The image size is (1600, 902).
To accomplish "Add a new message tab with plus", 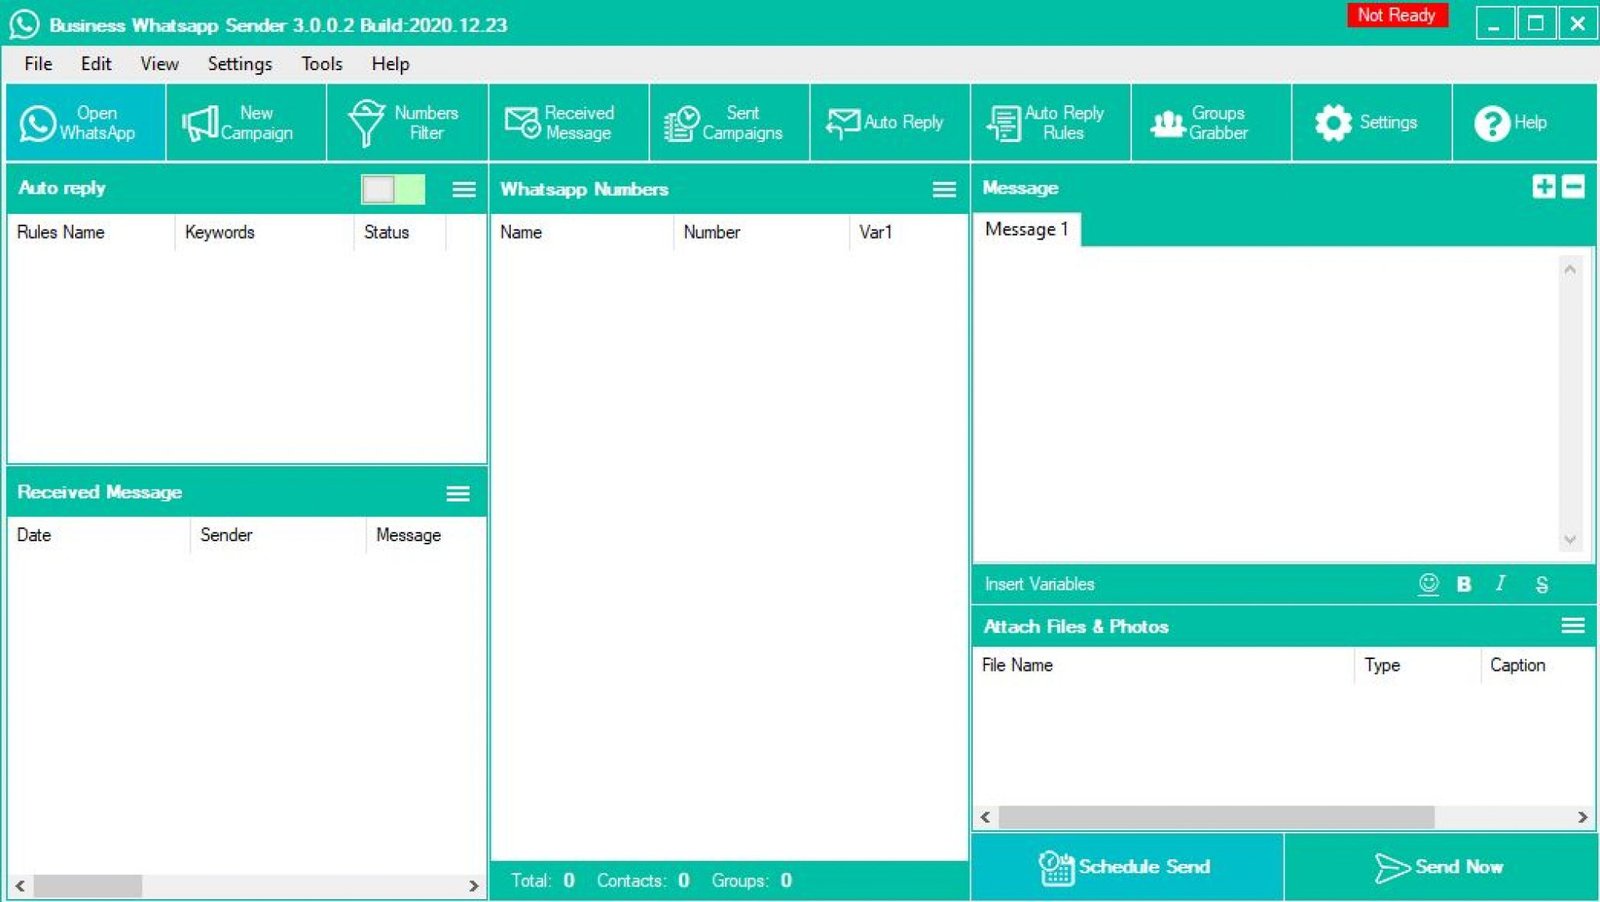I will coord(1544,187).
